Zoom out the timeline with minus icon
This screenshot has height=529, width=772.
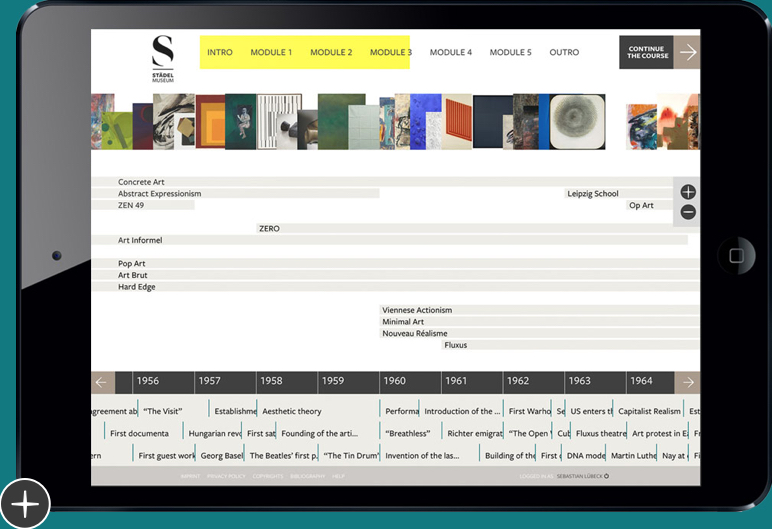[x=688, y=212]
